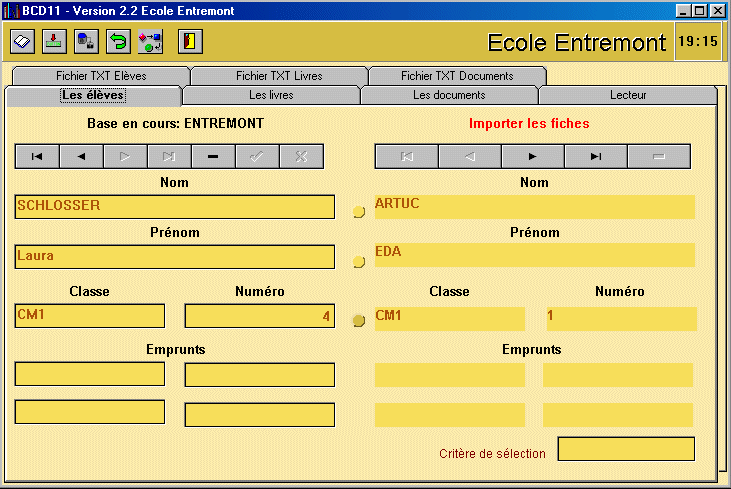Click the exit door icon
Screen dimensions: 731x489
190,41
